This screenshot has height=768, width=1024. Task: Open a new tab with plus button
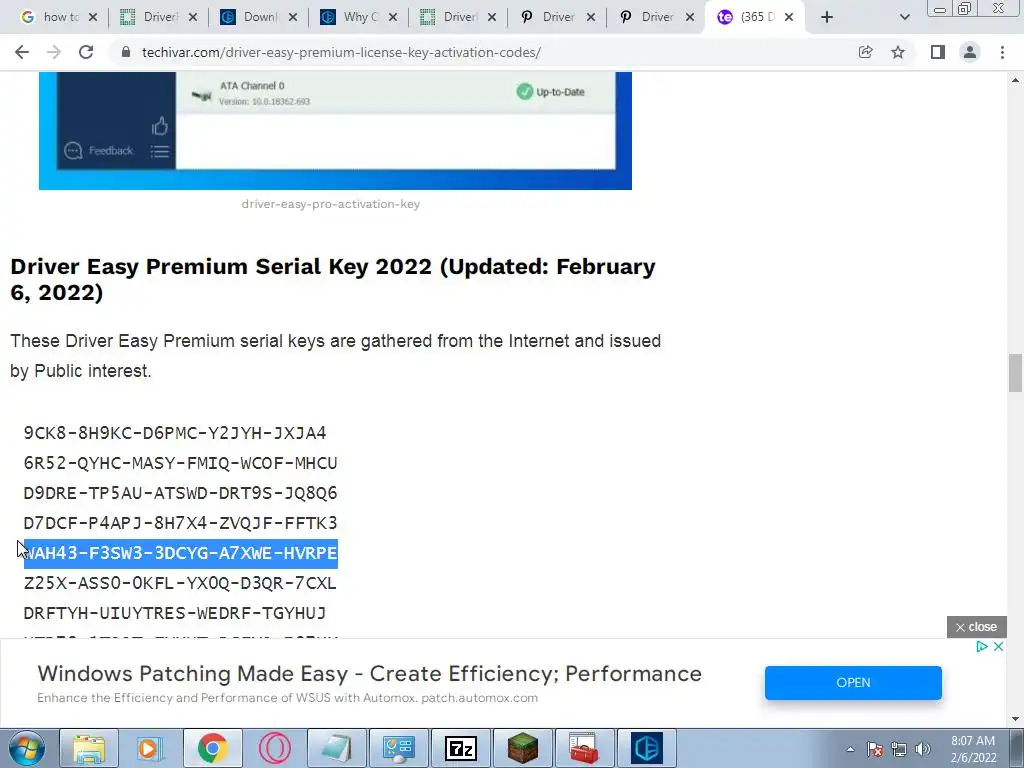pyautogui.click(x=827, y=17)
